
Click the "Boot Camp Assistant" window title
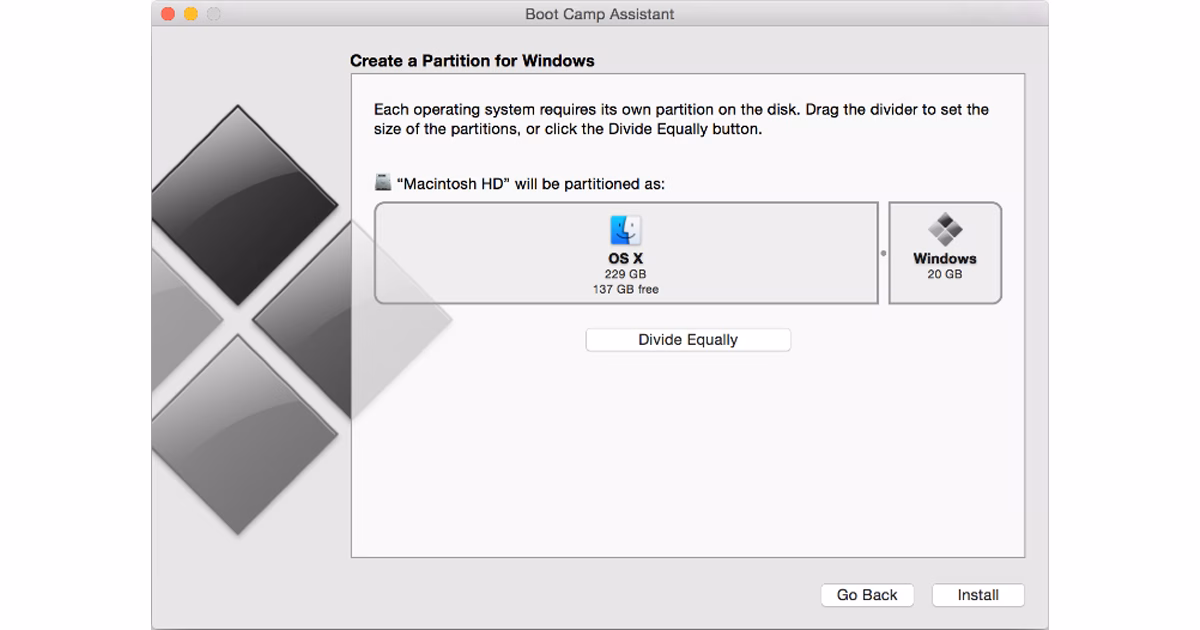tap(600, 14)
